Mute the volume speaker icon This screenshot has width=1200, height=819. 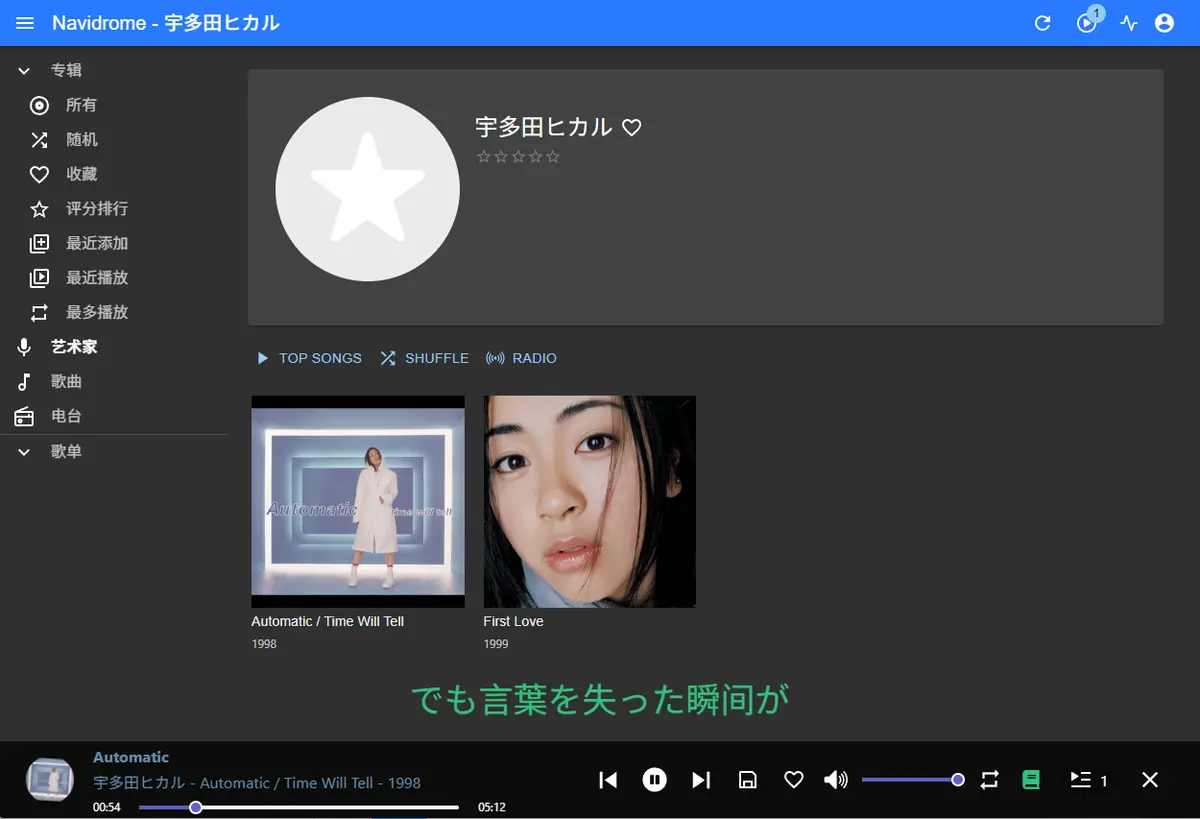point(836,780)
